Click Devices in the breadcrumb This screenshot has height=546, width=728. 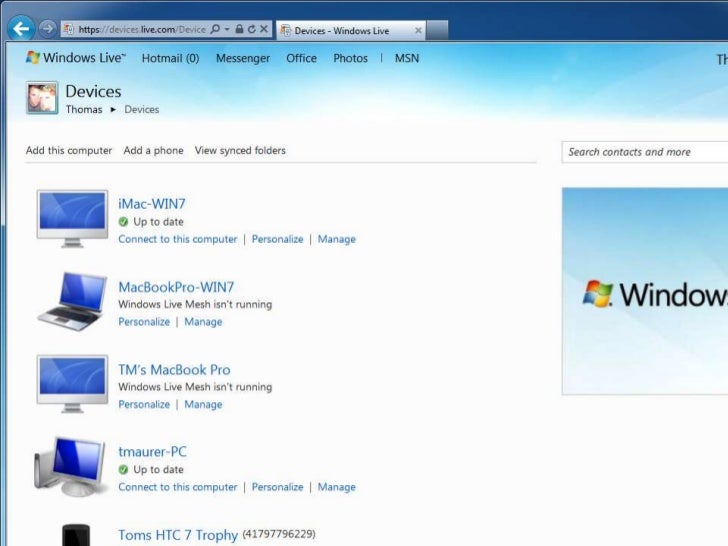[x=142, y=110]
